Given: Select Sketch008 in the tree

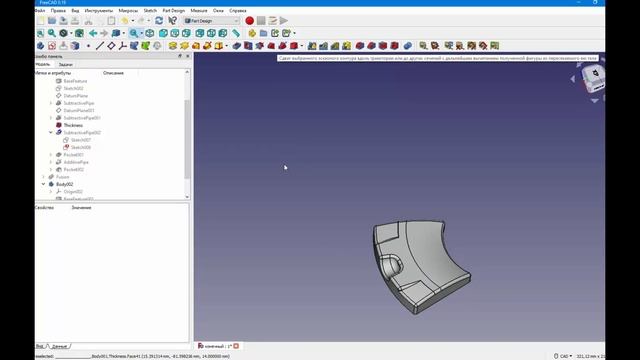Looking at the screenshot, I should (x=81, y=147).
